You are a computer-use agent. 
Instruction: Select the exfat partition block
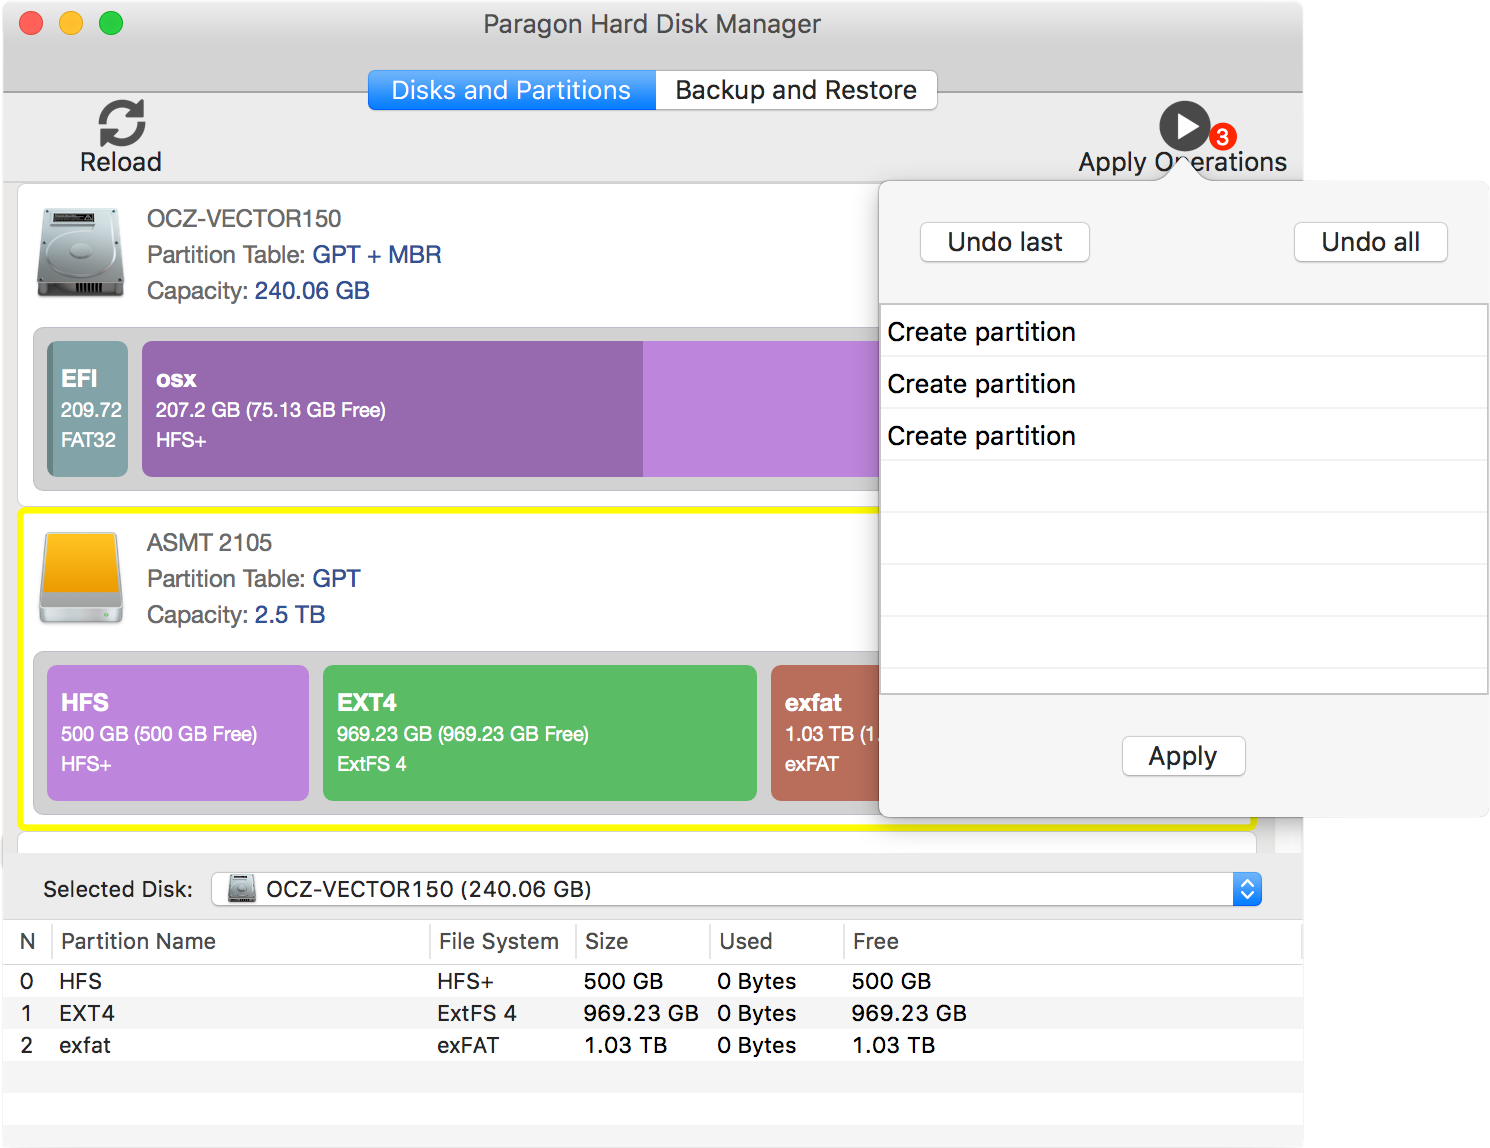824,733
